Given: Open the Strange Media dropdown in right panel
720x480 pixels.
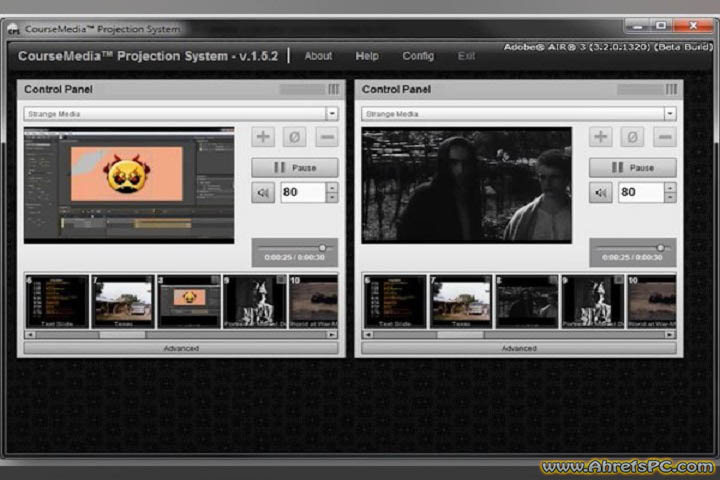Looking at the screenshot, I should pyautogui.click(x=670, y=113).
